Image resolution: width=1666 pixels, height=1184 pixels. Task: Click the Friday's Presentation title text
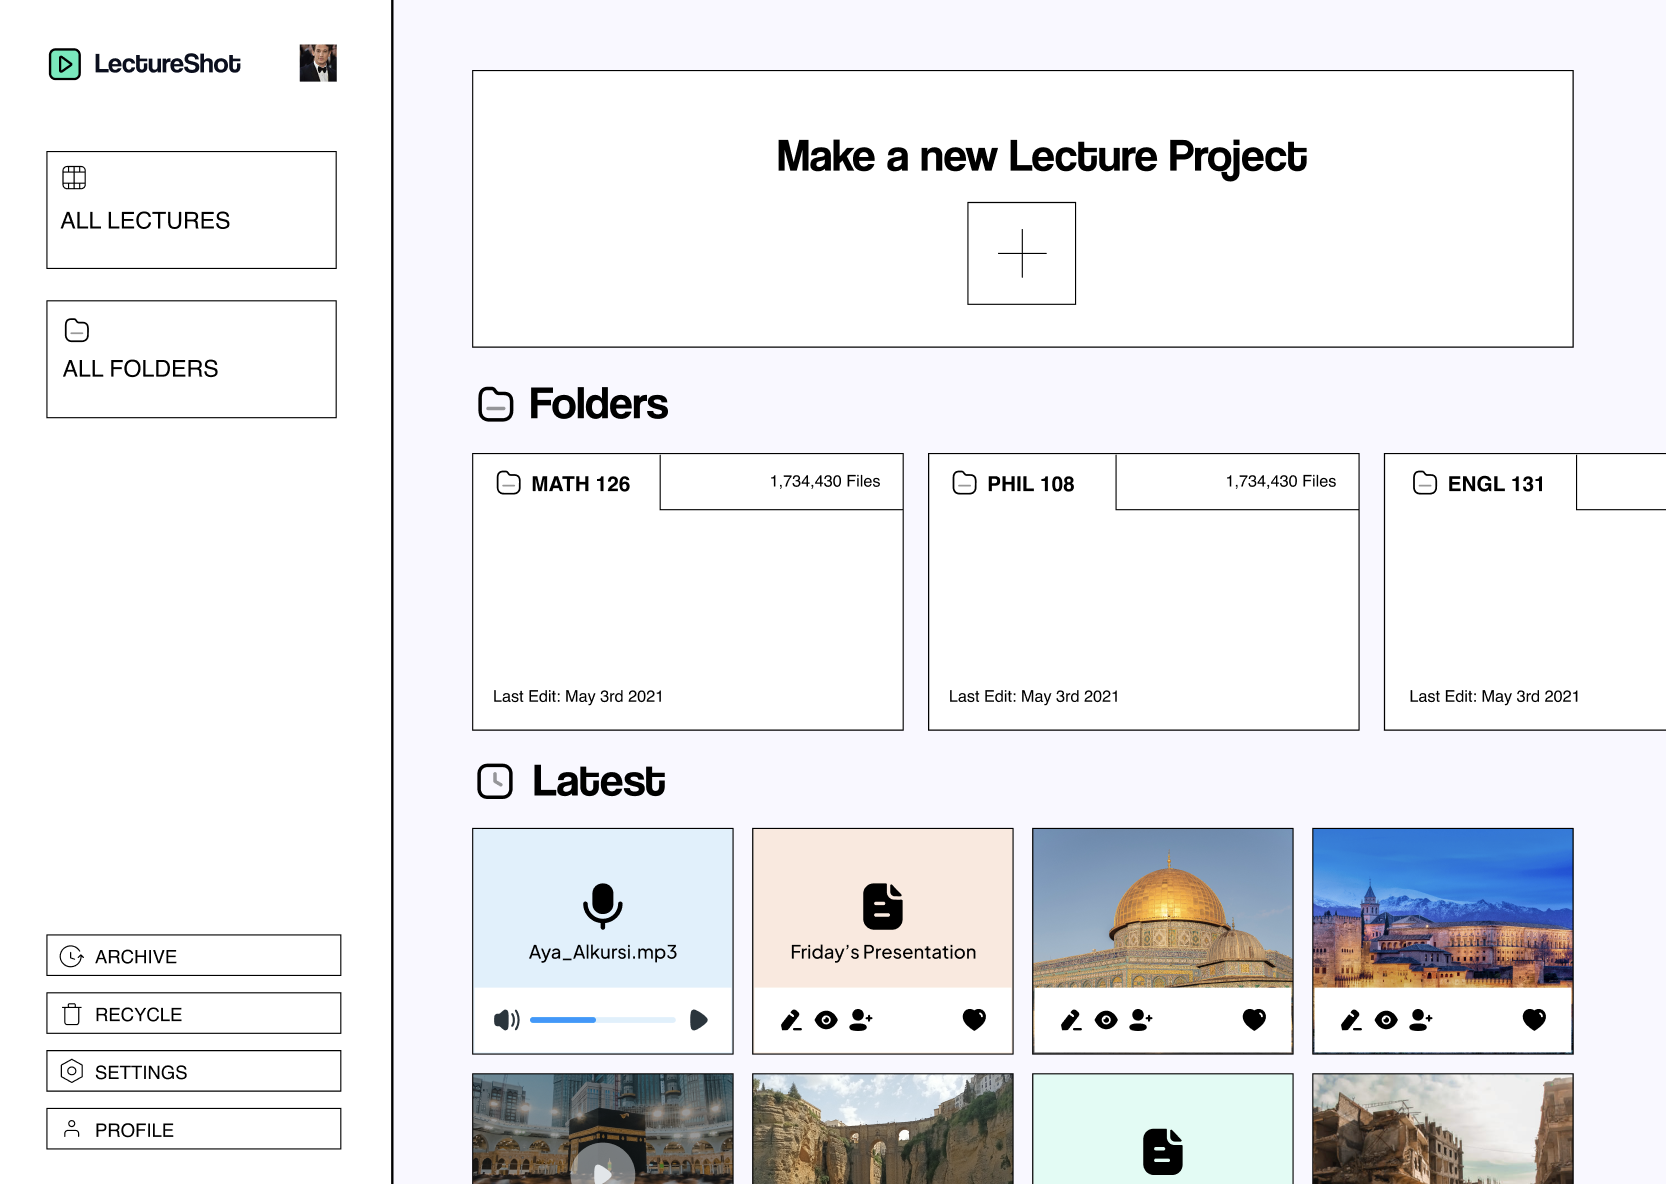tap(883, 952)
